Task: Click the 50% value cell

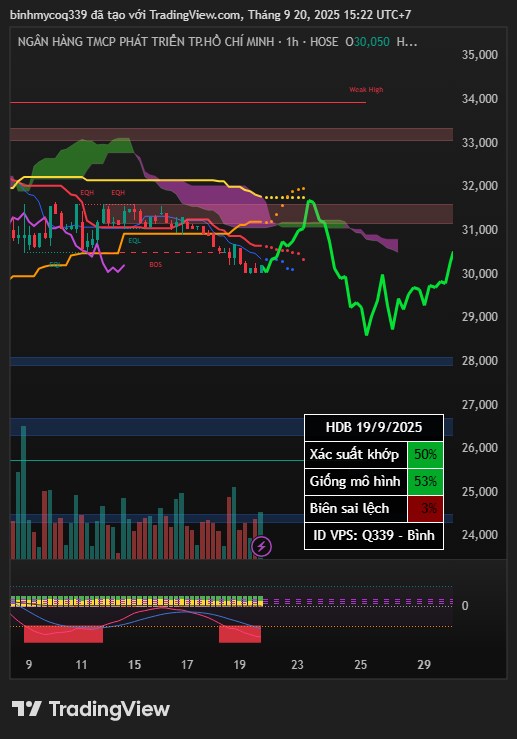Action: 425,454
